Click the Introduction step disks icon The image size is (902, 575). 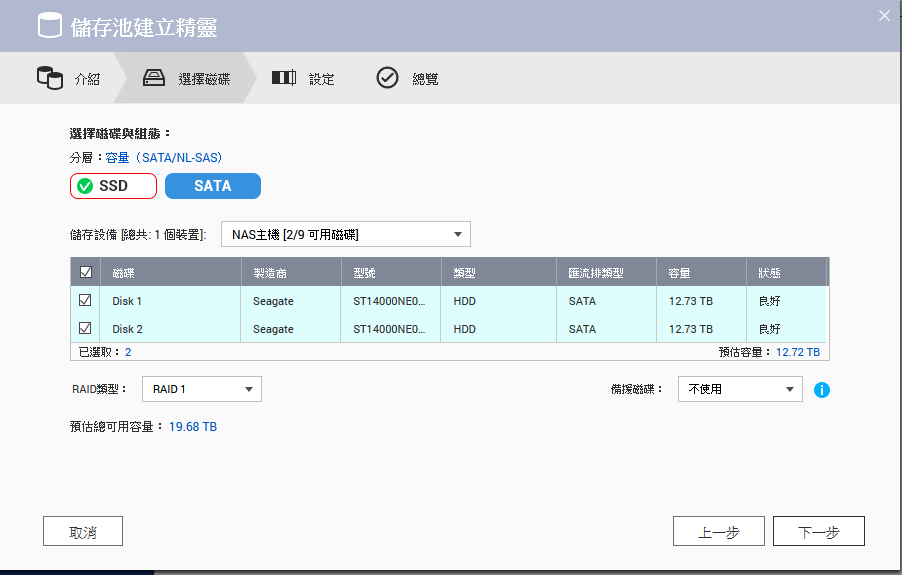pos(49,78)
